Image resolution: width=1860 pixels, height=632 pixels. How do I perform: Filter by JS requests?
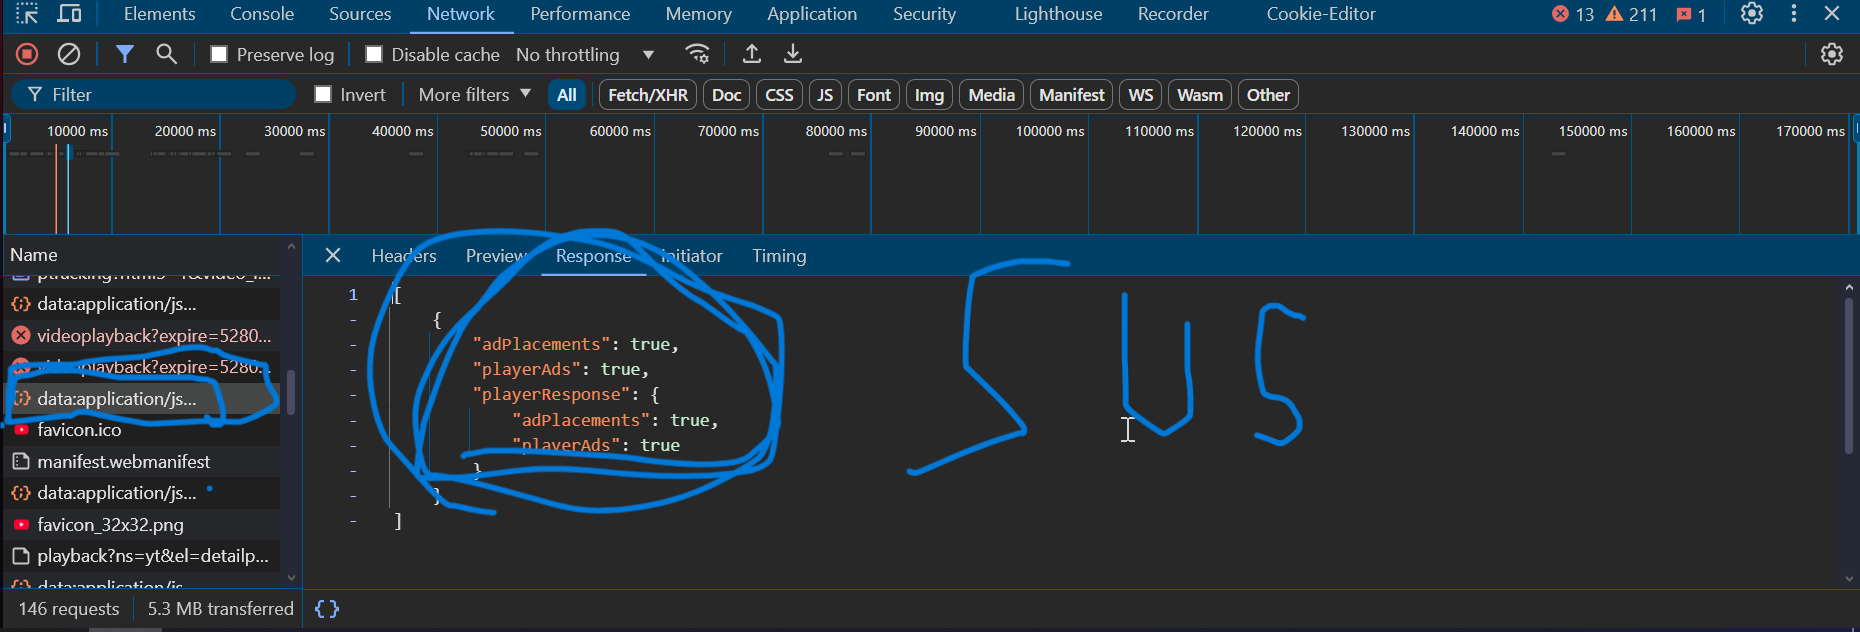(x=825, y=95)
